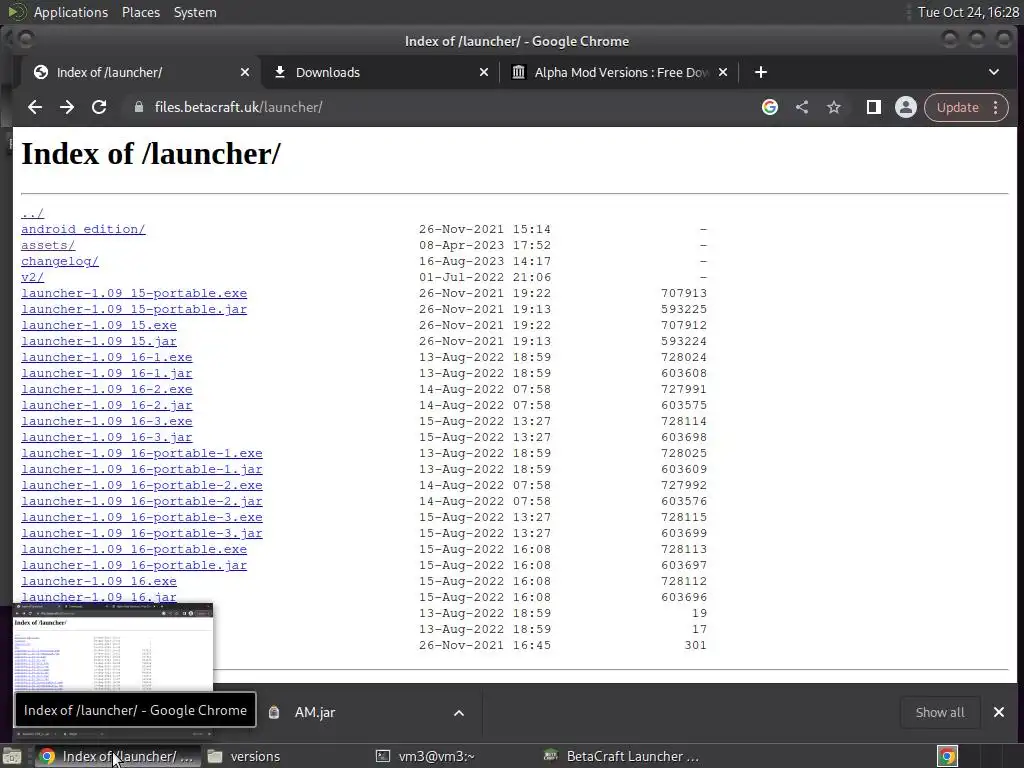Click the Chrome icon in system tray
Screen dimensions: 1024x768
coord(948,756)
